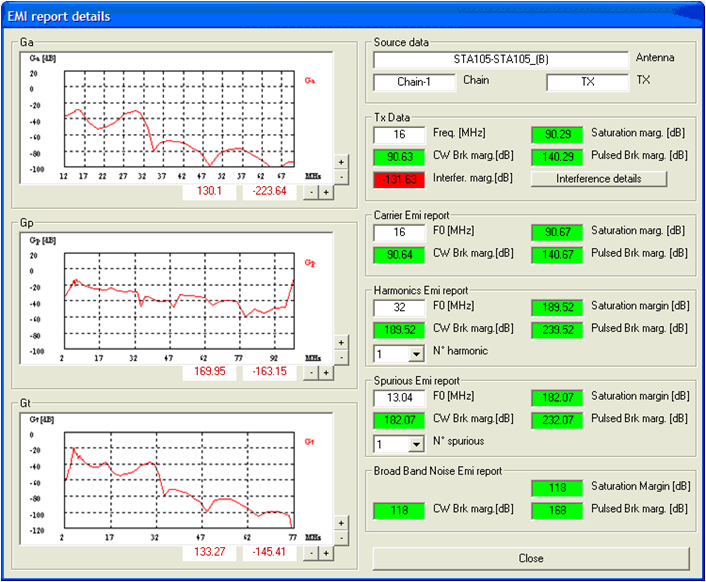
Task: Click Broad Band Pulsed Brk marg. value 168
Action: pyautogui.click(x=557, y=510)
